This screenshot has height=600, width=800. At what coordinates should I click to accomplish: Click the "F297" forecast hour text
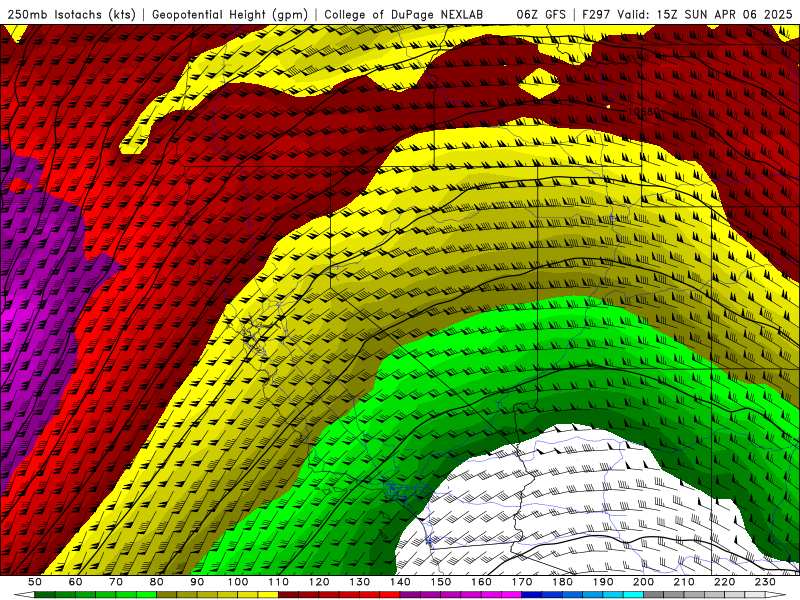pyautogui.click(x=595, y=14)
